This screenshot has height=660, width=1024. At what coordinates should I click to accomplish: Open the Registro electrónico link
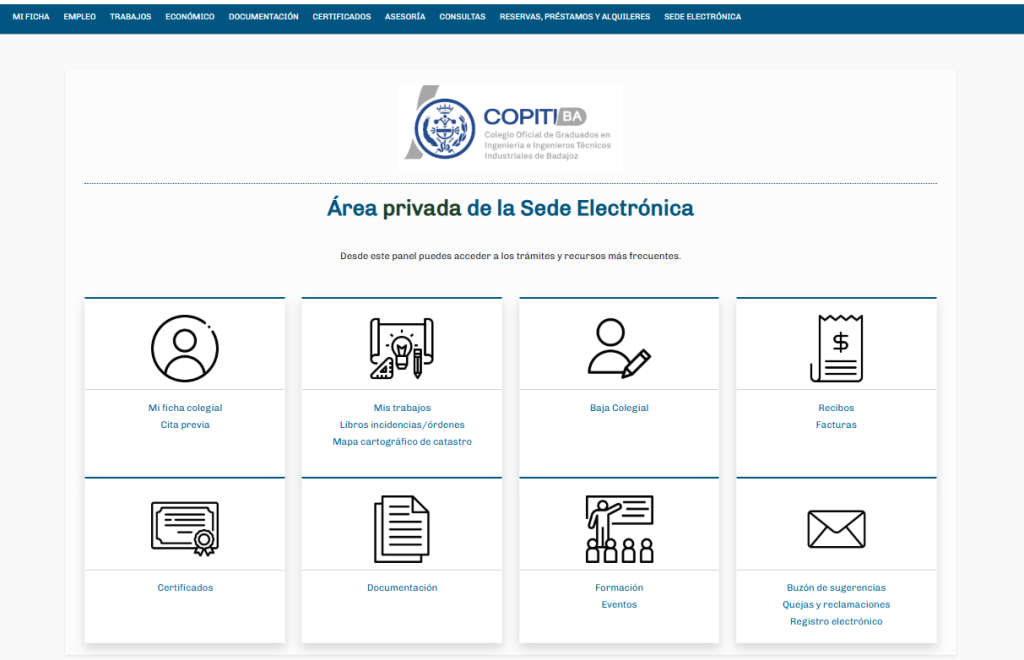coord(836,621)
